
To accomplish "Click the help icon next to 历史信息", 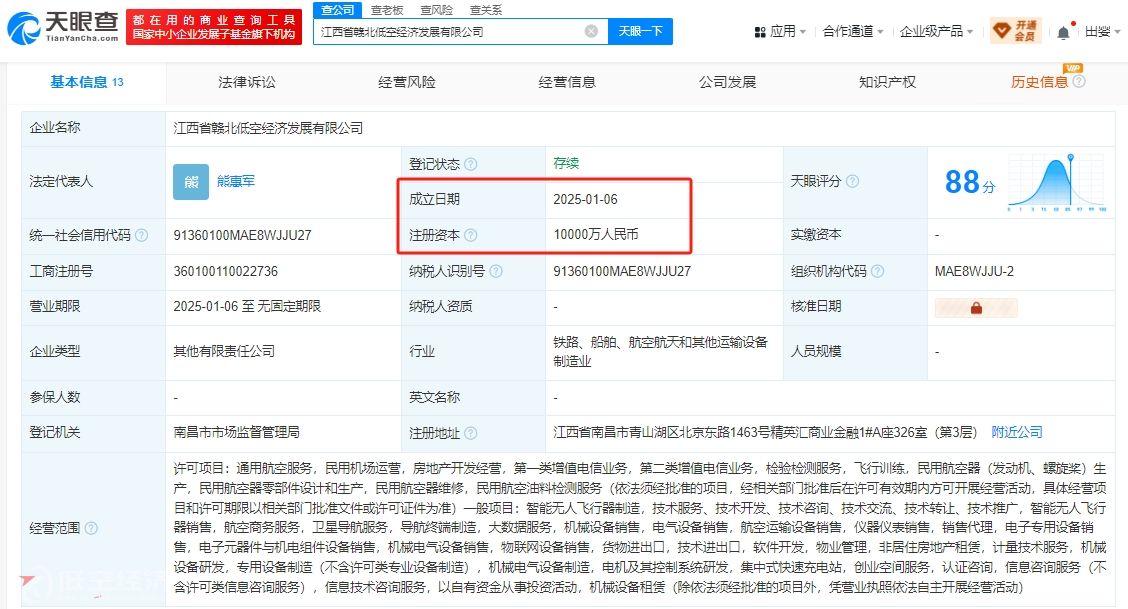I will point(1079,82).
